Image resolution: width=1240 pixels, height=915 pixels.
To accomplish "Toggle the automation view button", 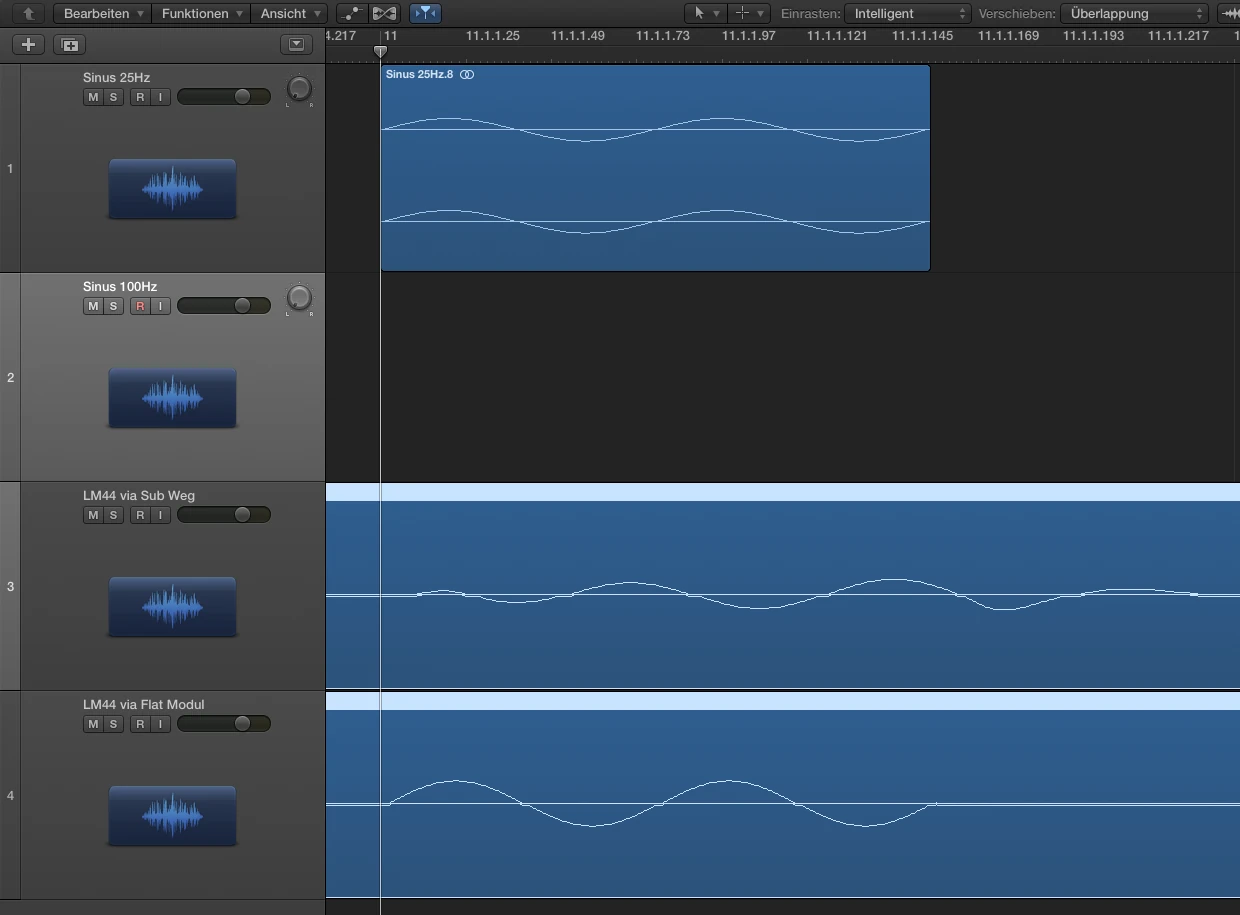I will (x=351, y=13).
